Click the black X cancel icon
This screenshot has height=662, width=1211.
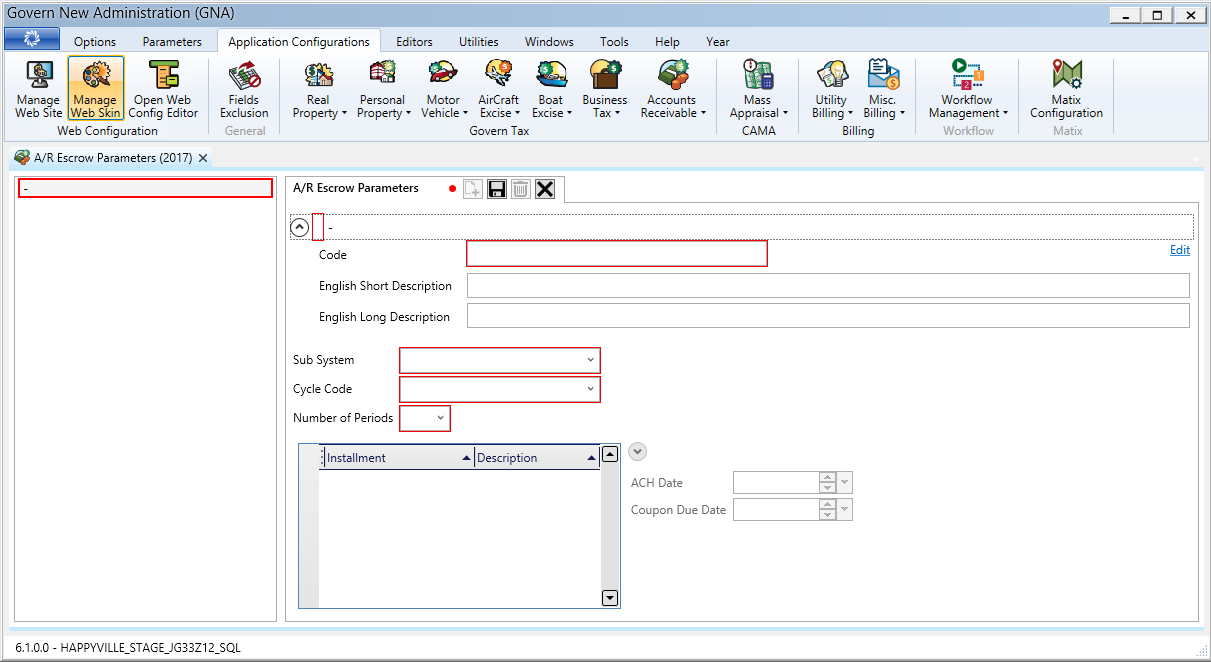pyautogui.click(x=545, y=189)
